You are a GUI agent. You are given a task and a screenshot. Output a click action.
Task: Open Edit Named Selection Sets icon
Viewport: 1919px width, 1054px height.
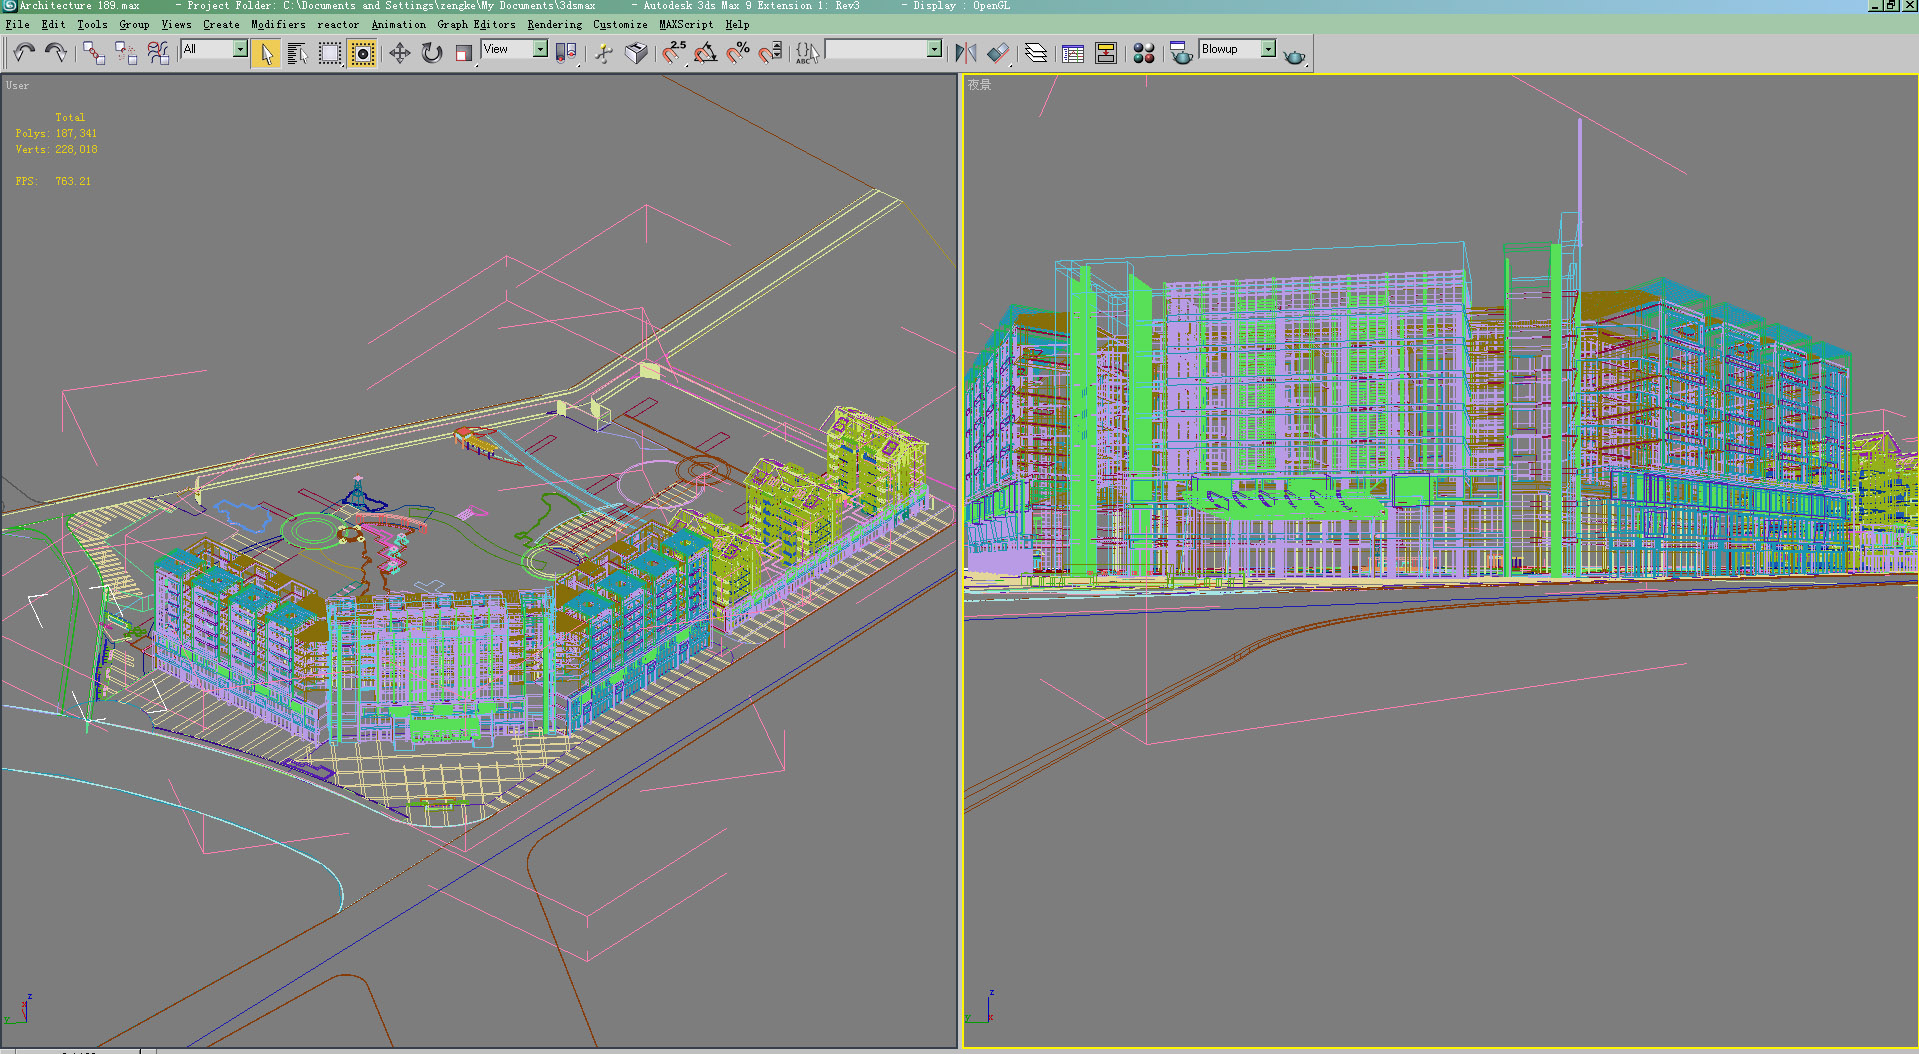807,53
